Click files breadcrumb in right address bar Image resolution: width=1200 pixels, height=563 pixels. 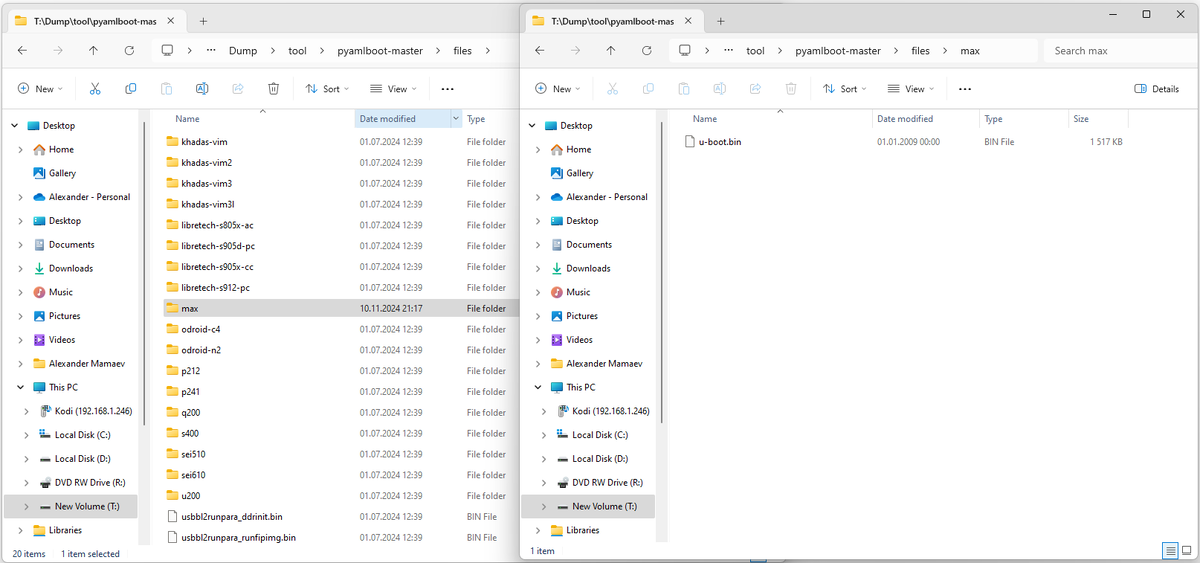point(921,50)
